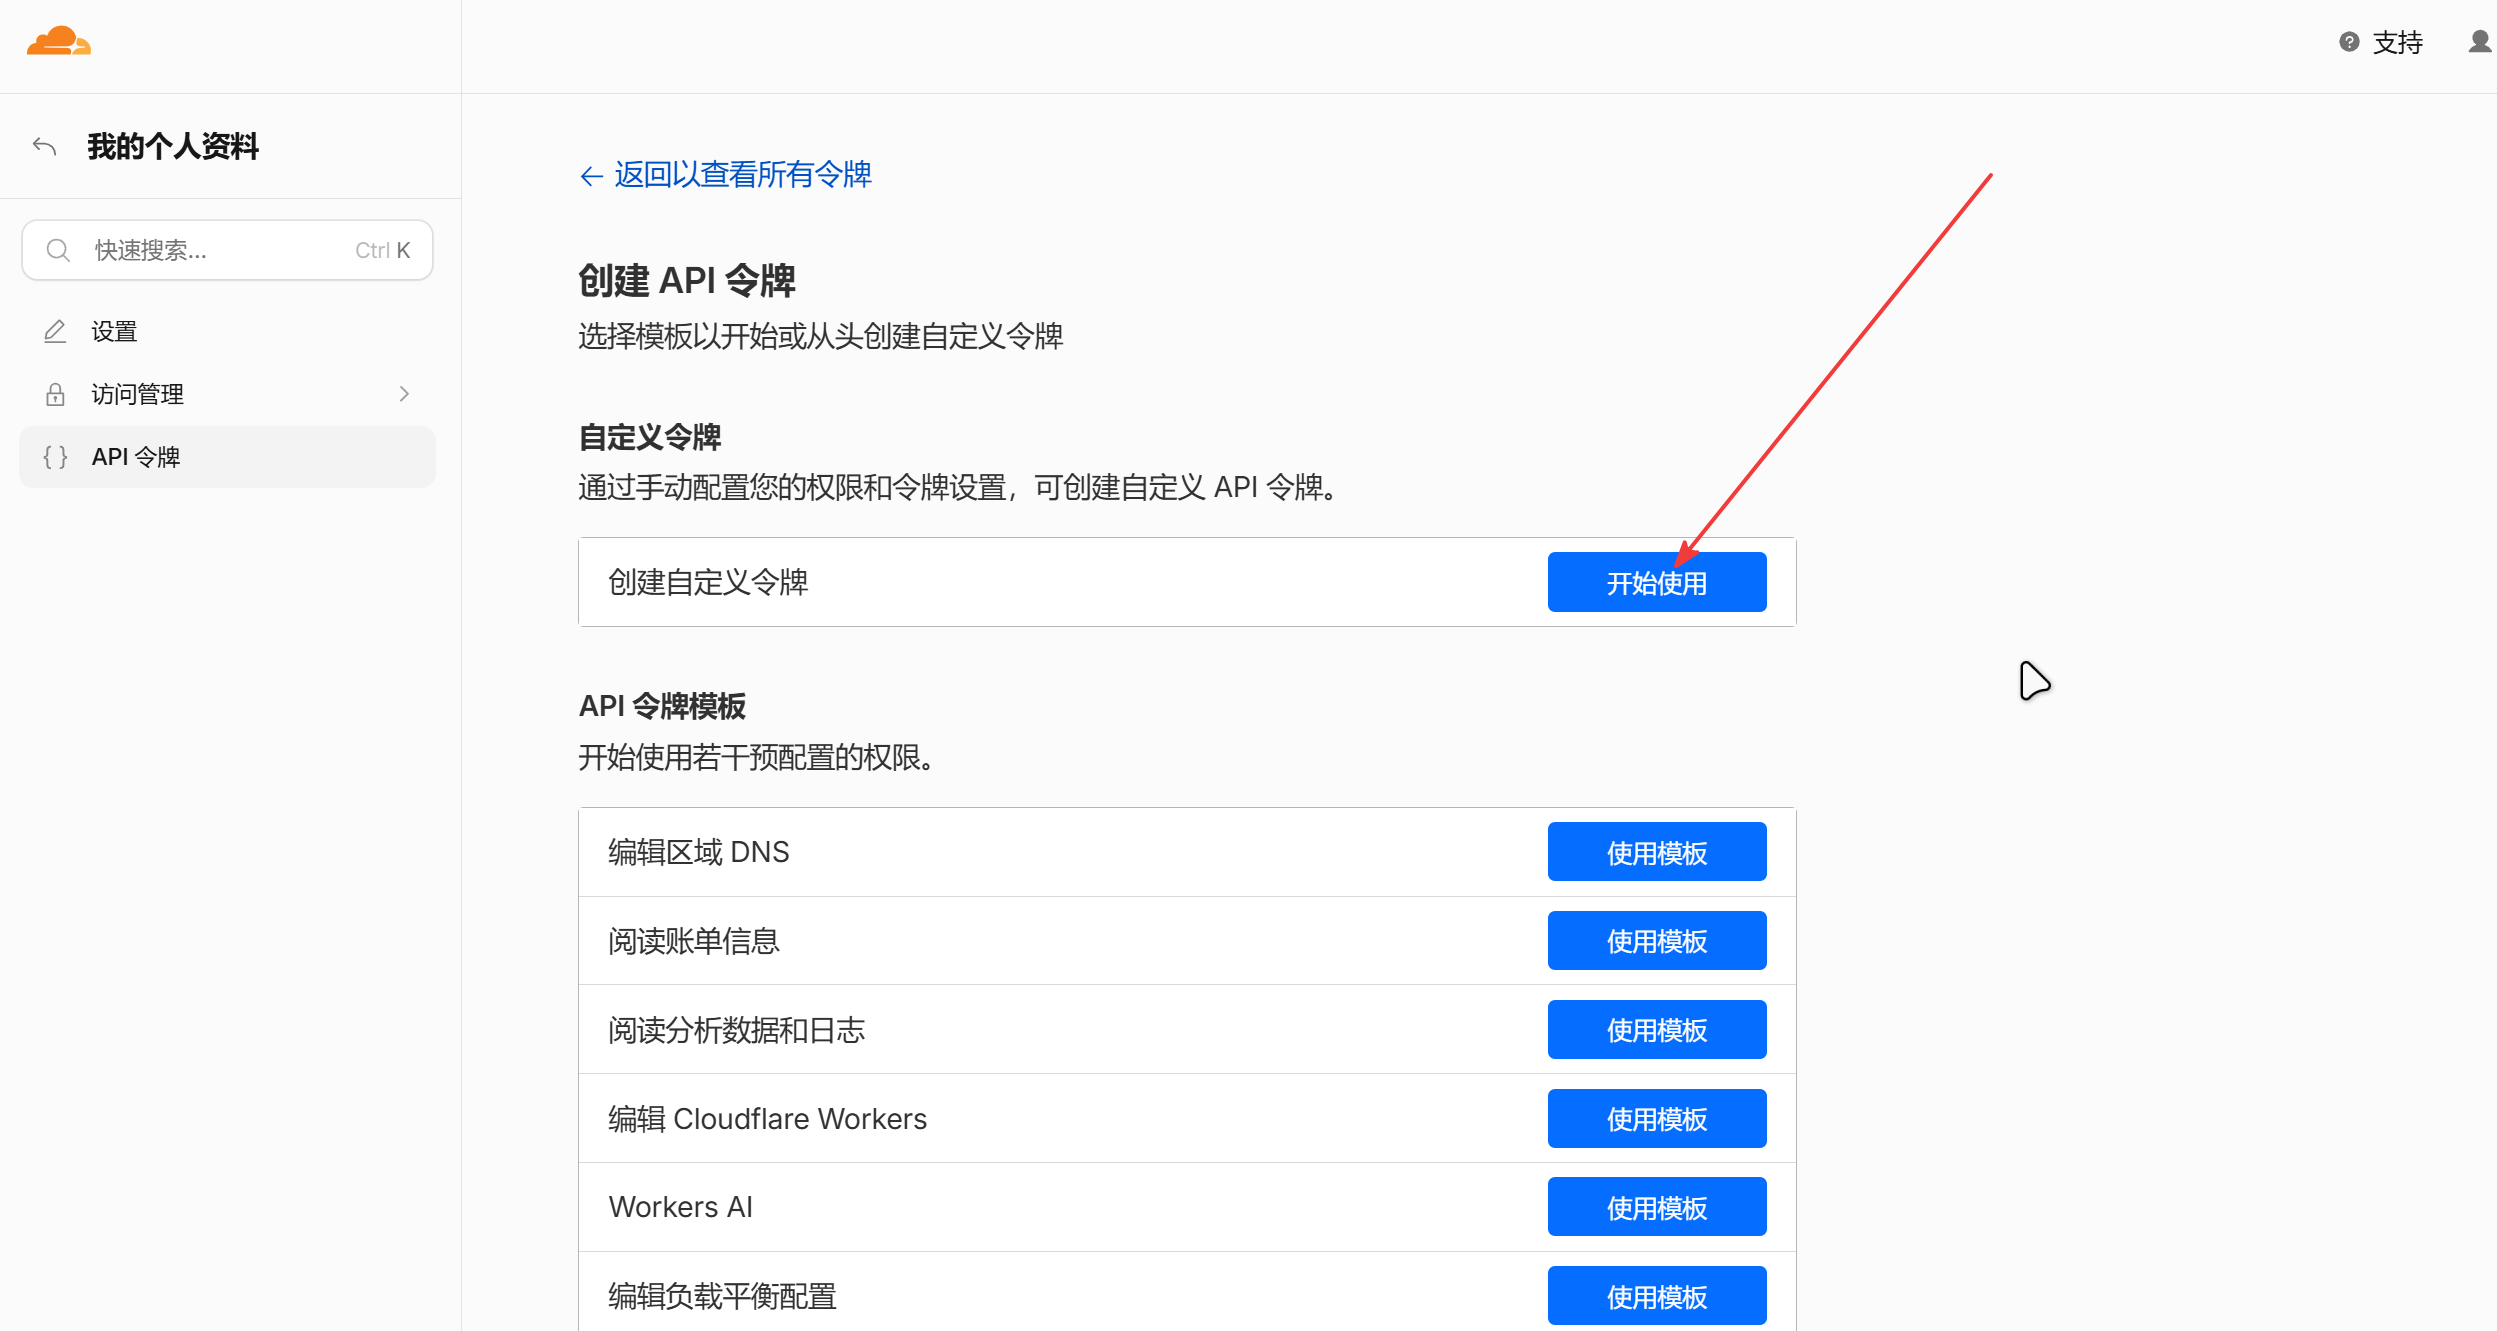Viewport: 2497px width, 1331px height.
Task: Click the lock icon next to 访问管理
Action: point(55,394)
